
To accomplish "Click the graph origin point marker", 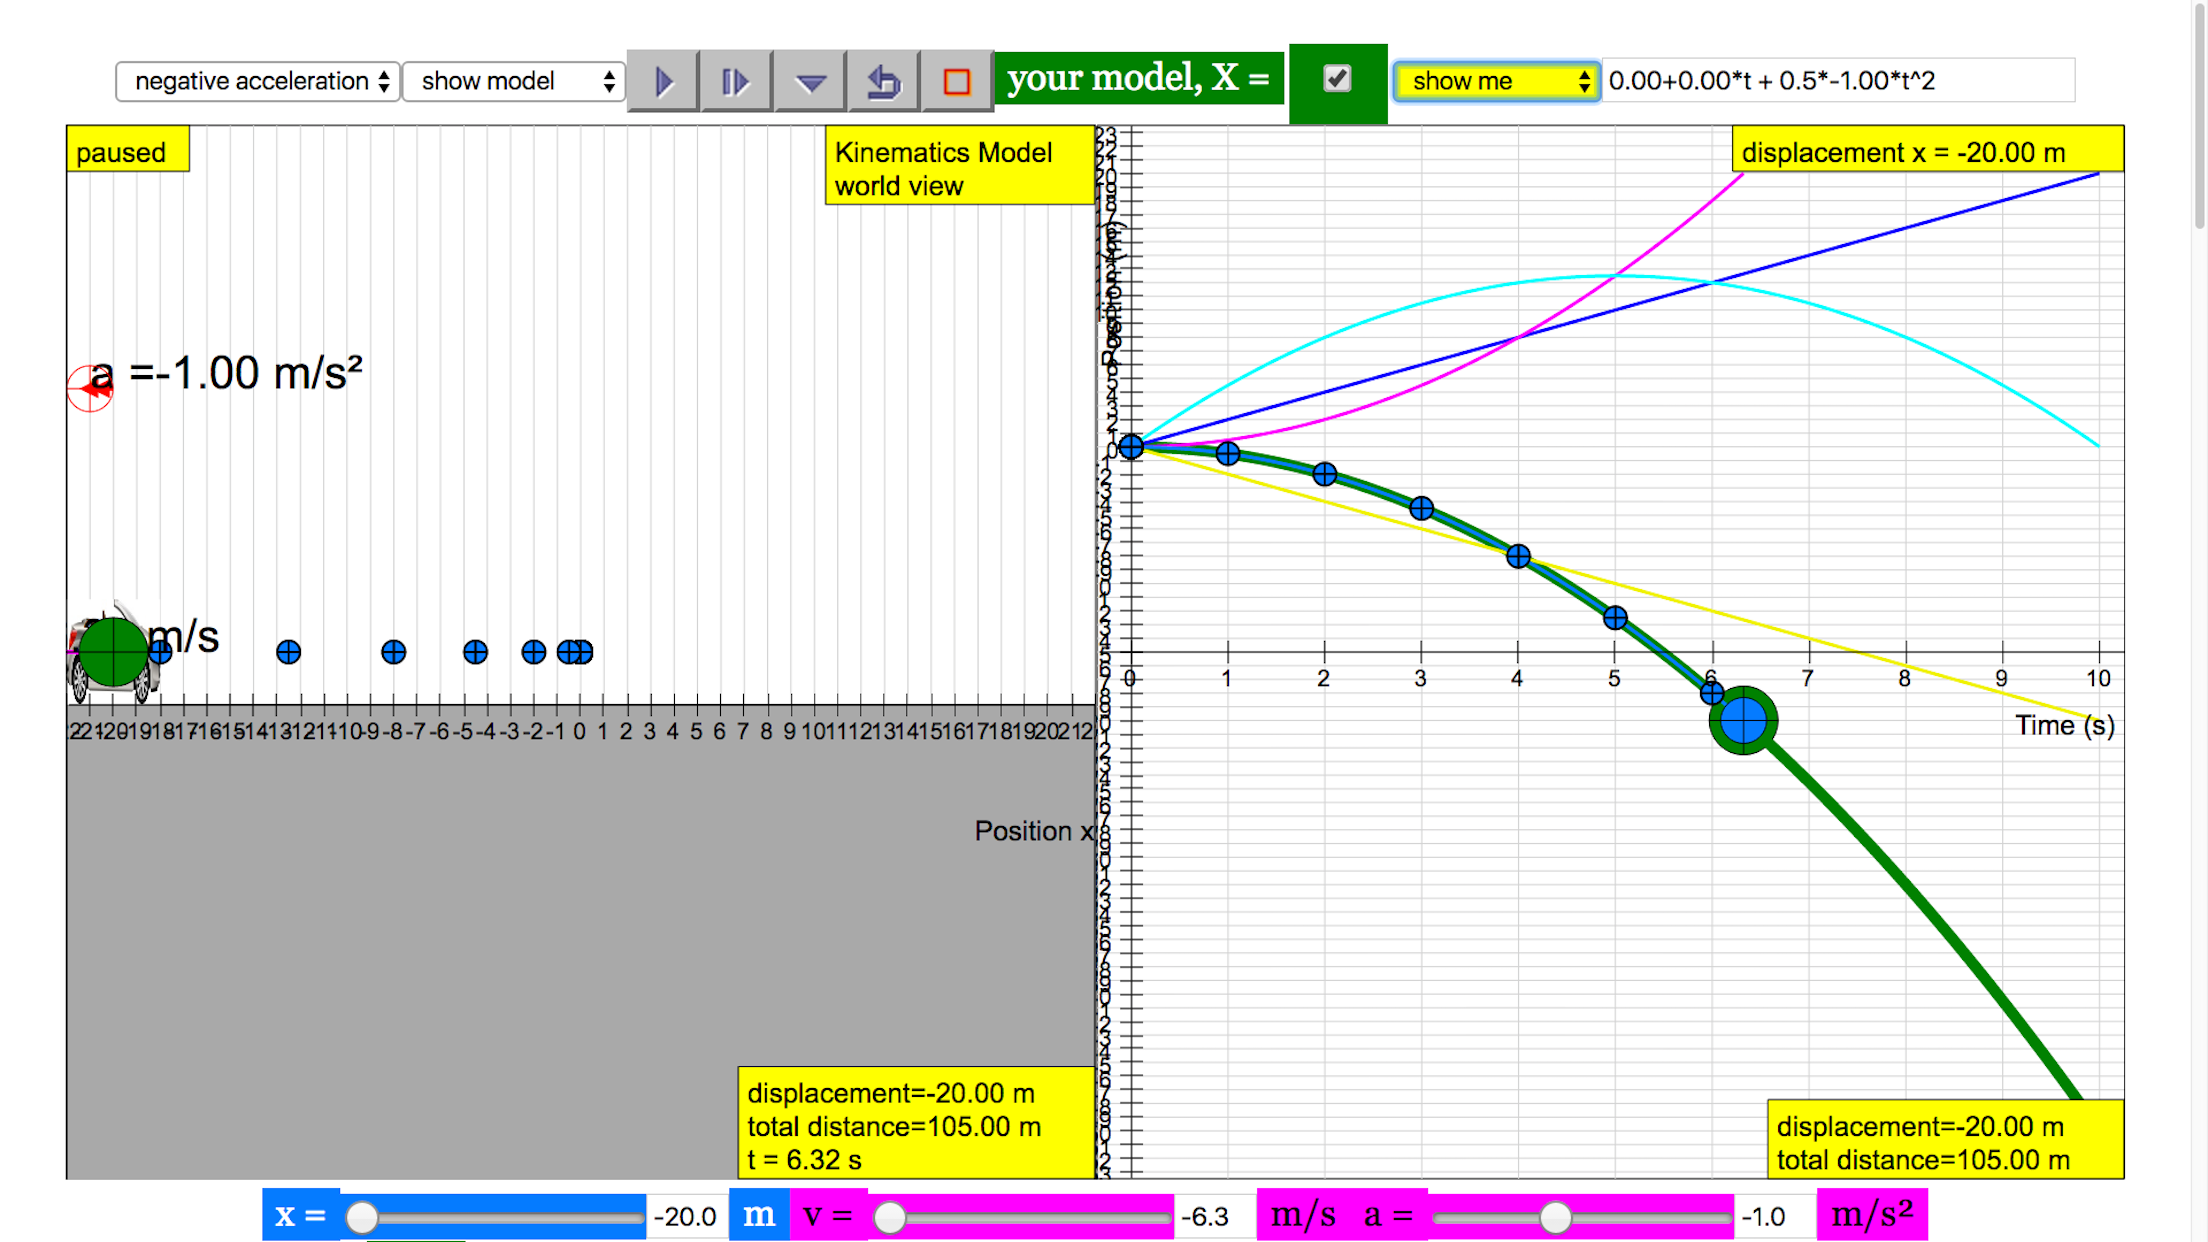I will pos(1131,447).
